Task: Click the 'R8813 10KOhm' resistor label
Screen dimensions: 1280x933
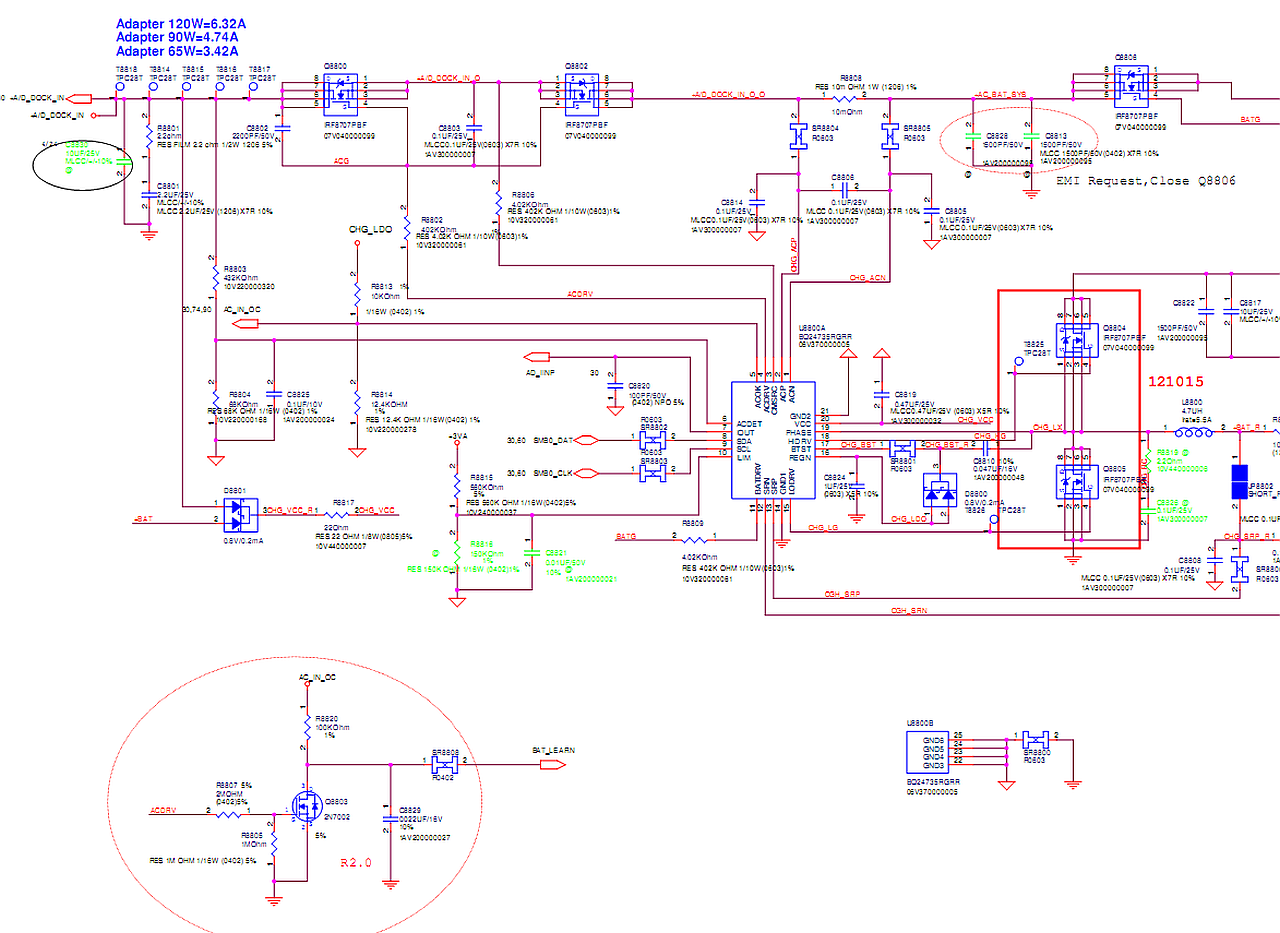Action: coord(385,292)
